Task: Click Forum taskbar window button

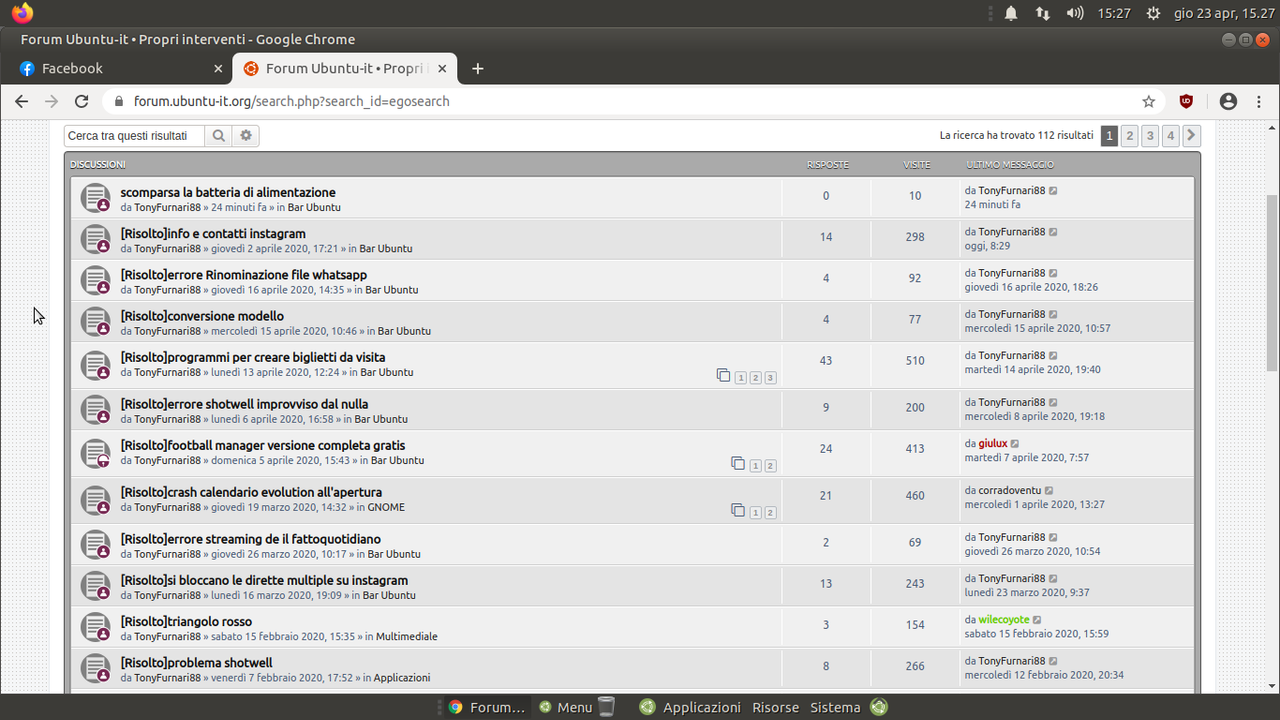Action: tap(486, 707)
